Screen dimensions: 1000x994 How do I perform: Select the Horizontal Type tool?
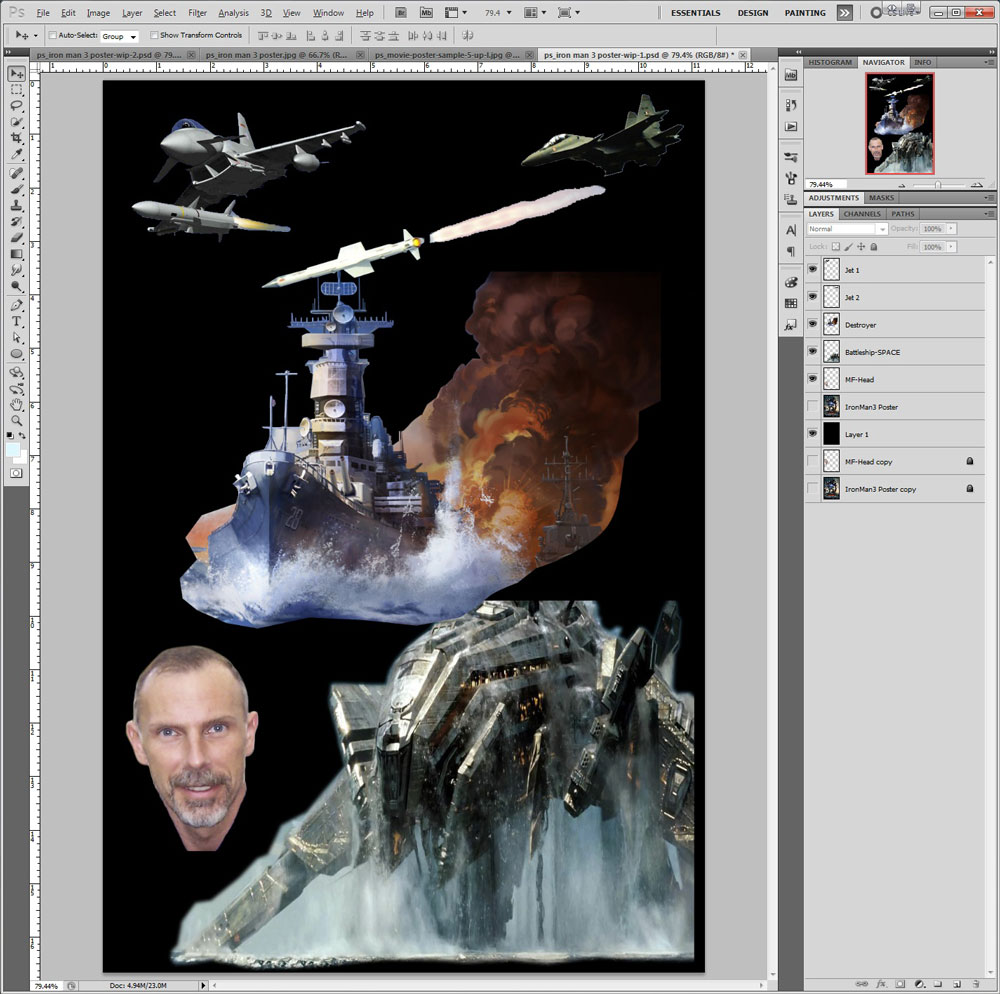click(x=17, y=321)
